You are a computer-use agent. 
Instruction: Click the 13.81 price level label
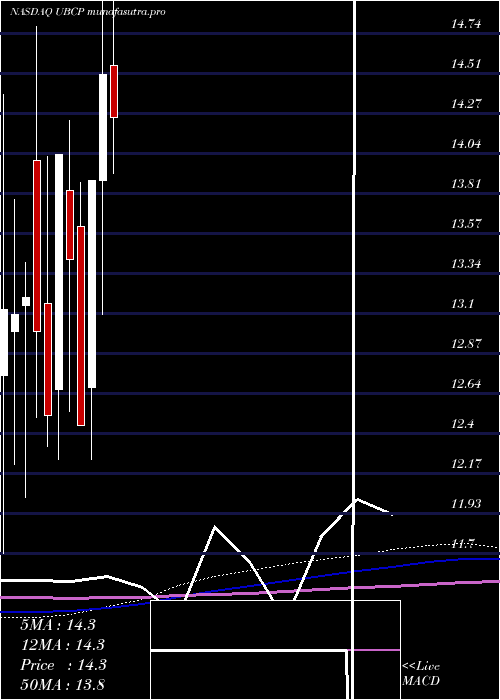point(466,184)
